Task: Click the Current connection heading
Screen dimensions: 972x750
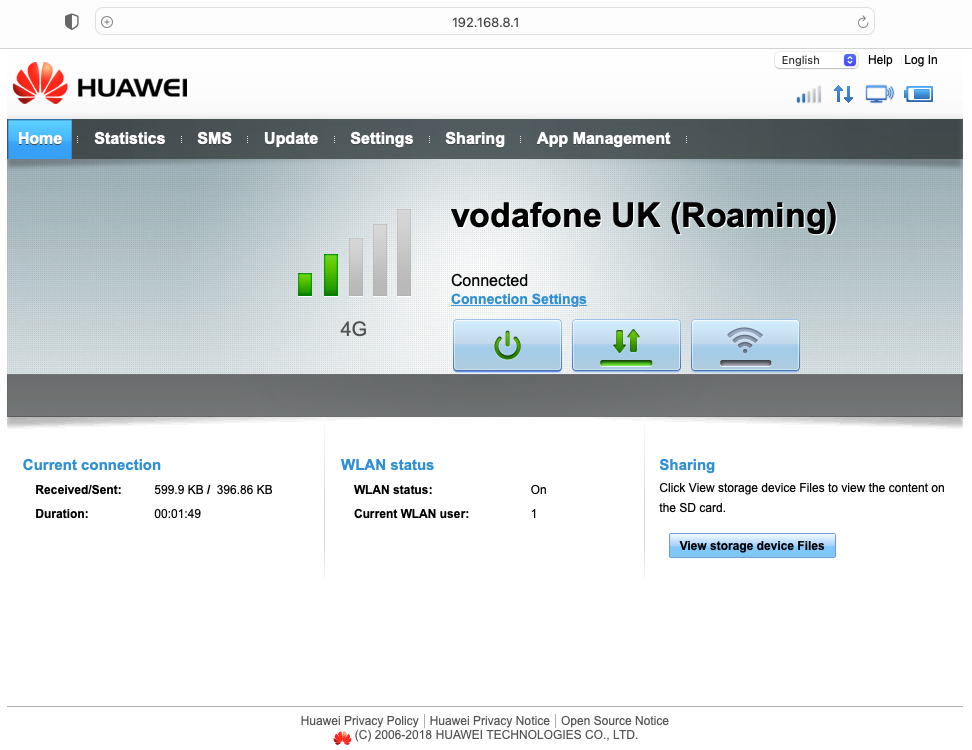Action: (x=92, y=465)
